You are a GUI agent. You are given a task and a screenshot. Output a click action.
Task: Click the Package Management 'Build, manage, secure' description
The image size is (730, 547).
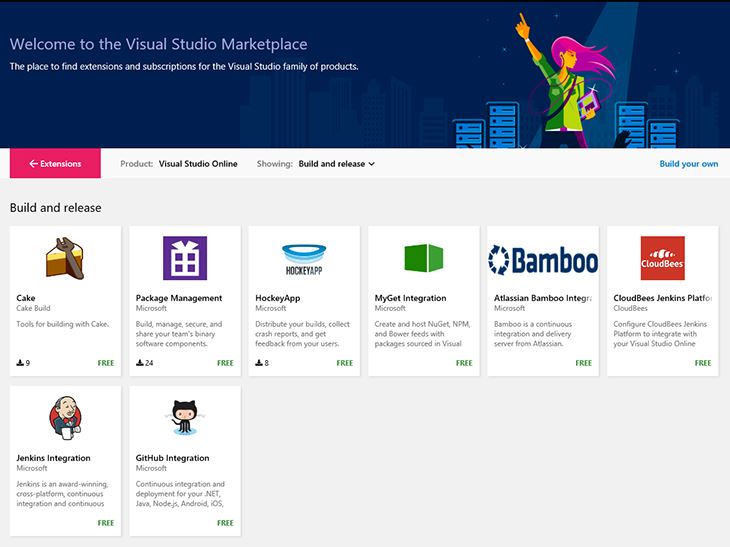click(x=179, y=334)
